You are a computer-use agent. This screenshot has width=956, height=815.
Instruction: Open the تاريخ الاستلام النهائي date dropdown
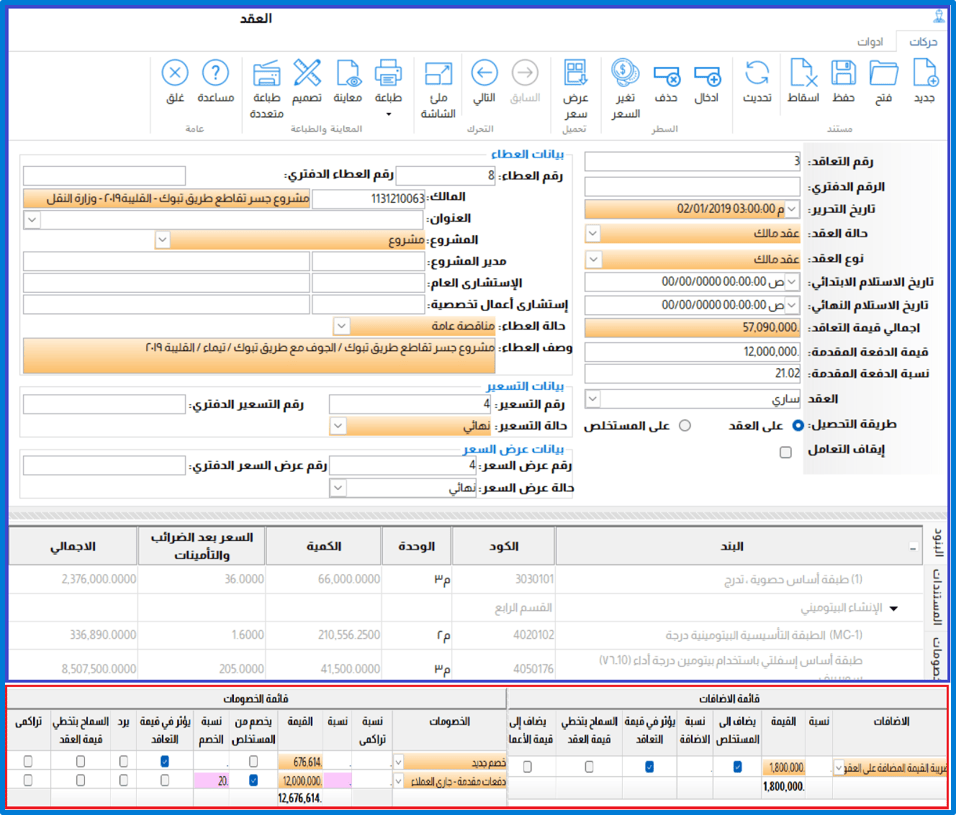(x=791, y=305)
